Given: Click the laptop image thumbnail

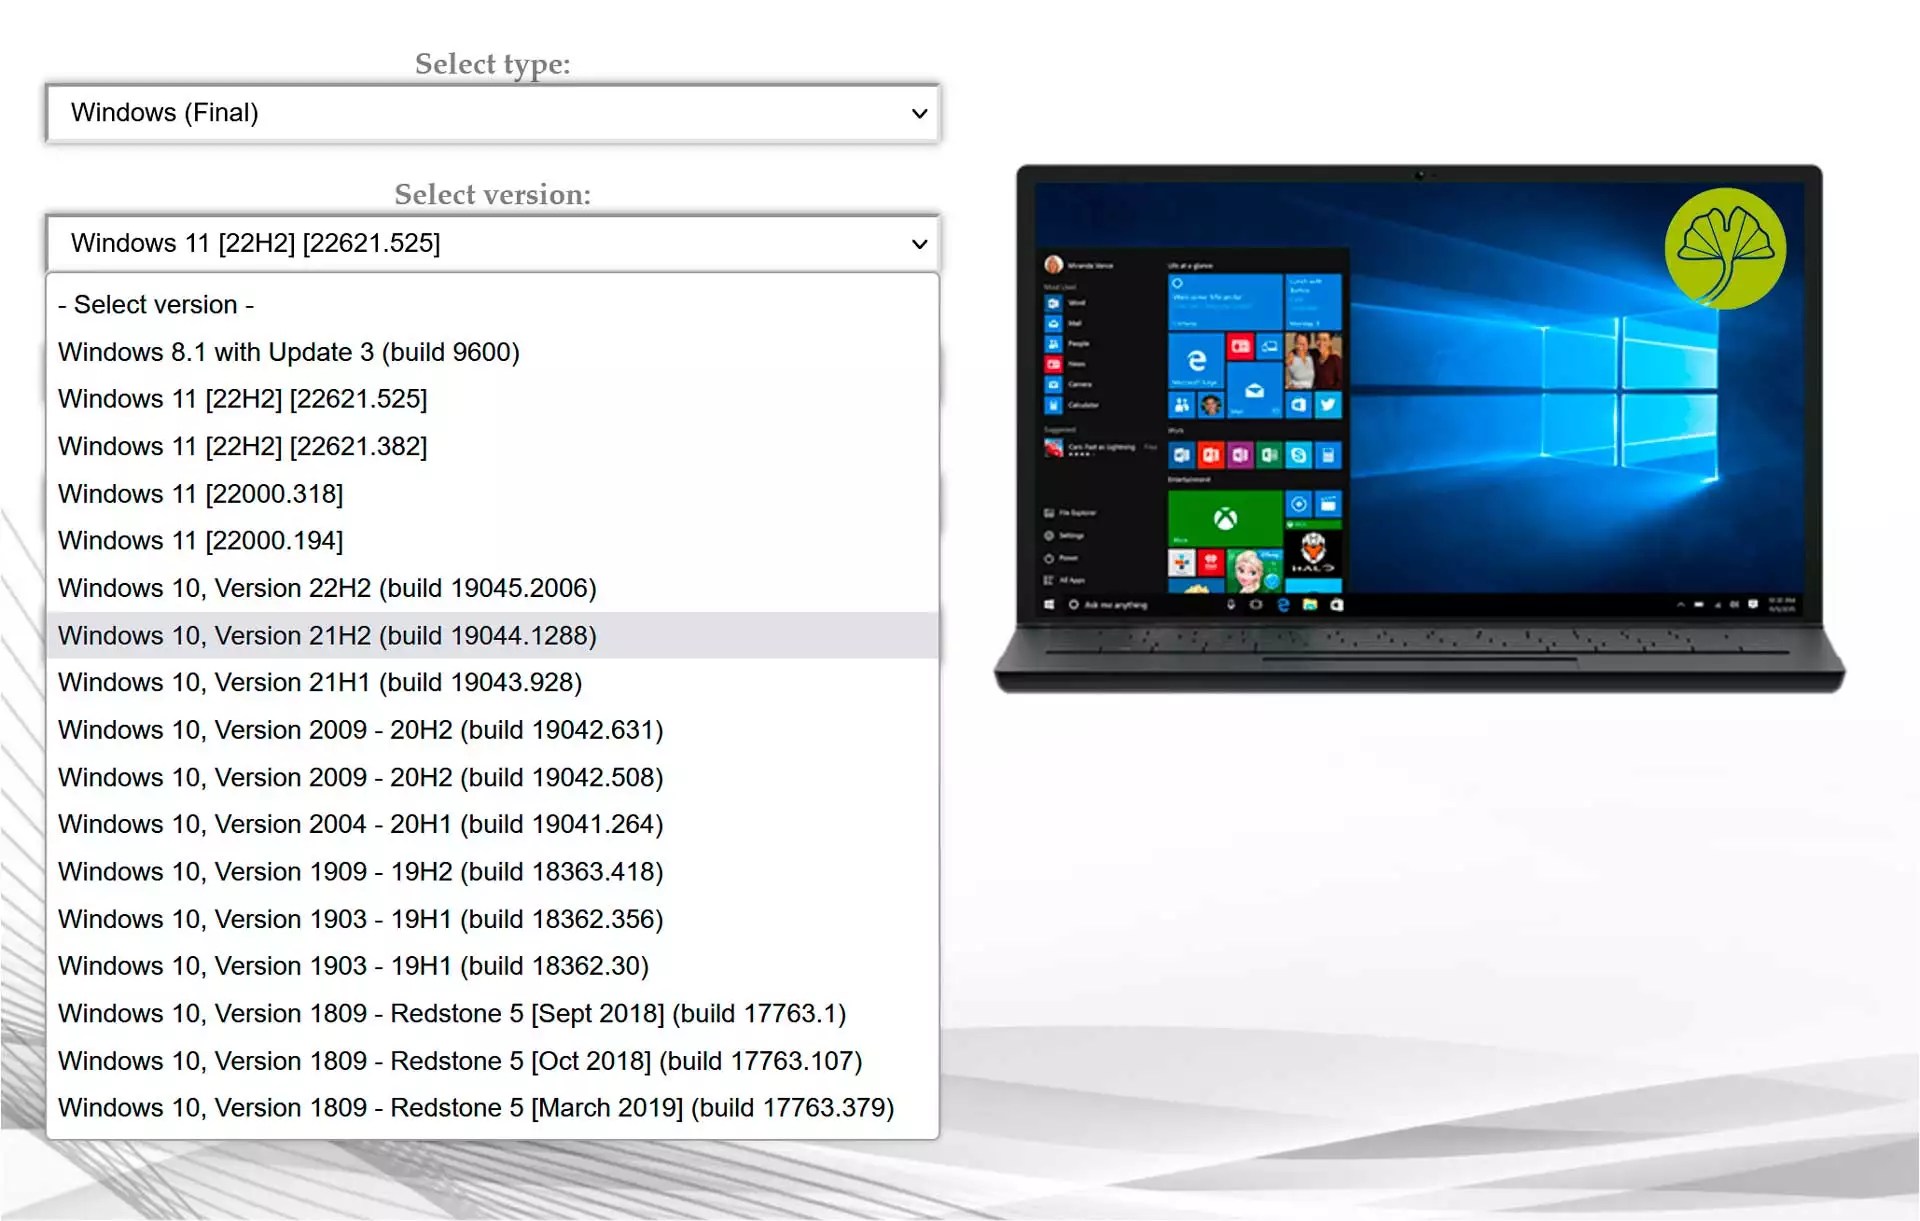Looking at the screenshot, I should point(1418,430).
